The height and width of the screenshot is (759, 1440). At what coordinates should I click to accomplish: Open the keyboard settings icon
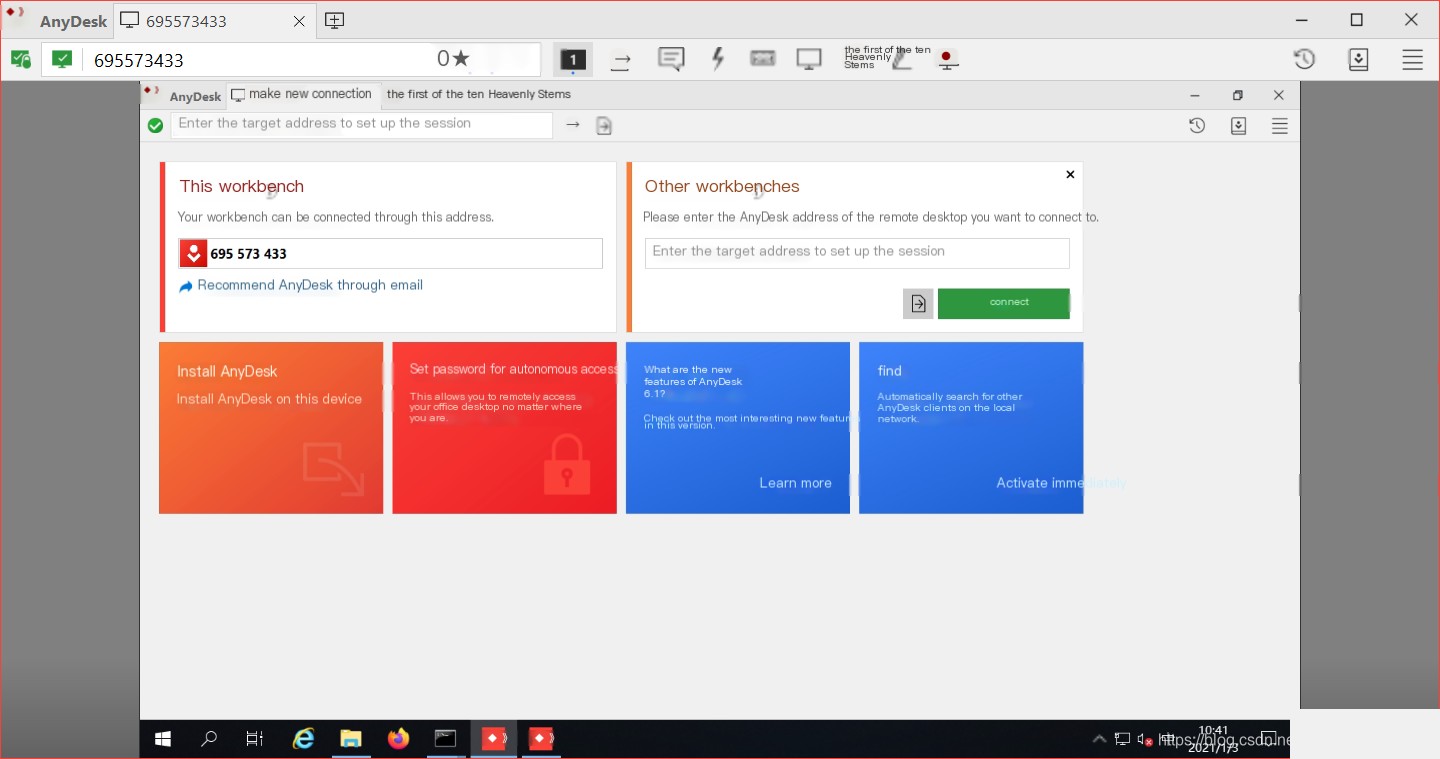click(763, 59)
